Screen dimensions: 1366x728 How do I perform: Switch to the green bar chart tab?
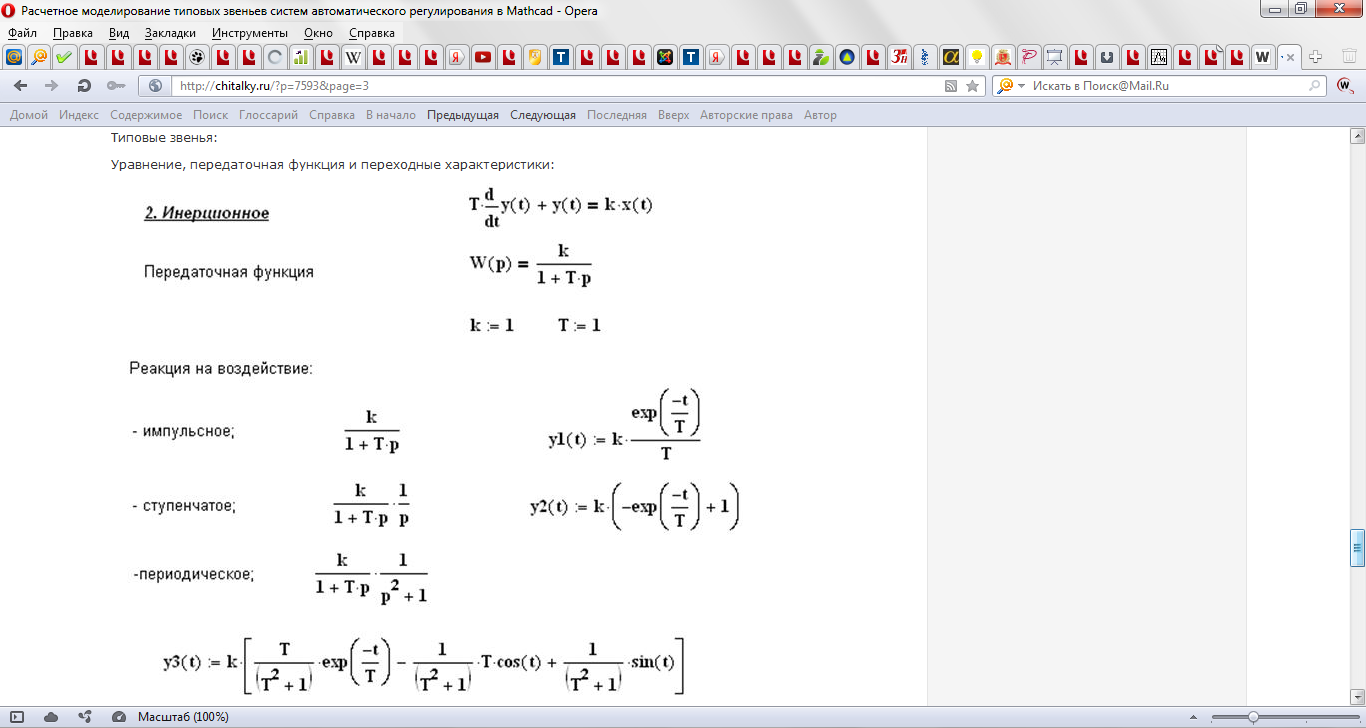300,56
